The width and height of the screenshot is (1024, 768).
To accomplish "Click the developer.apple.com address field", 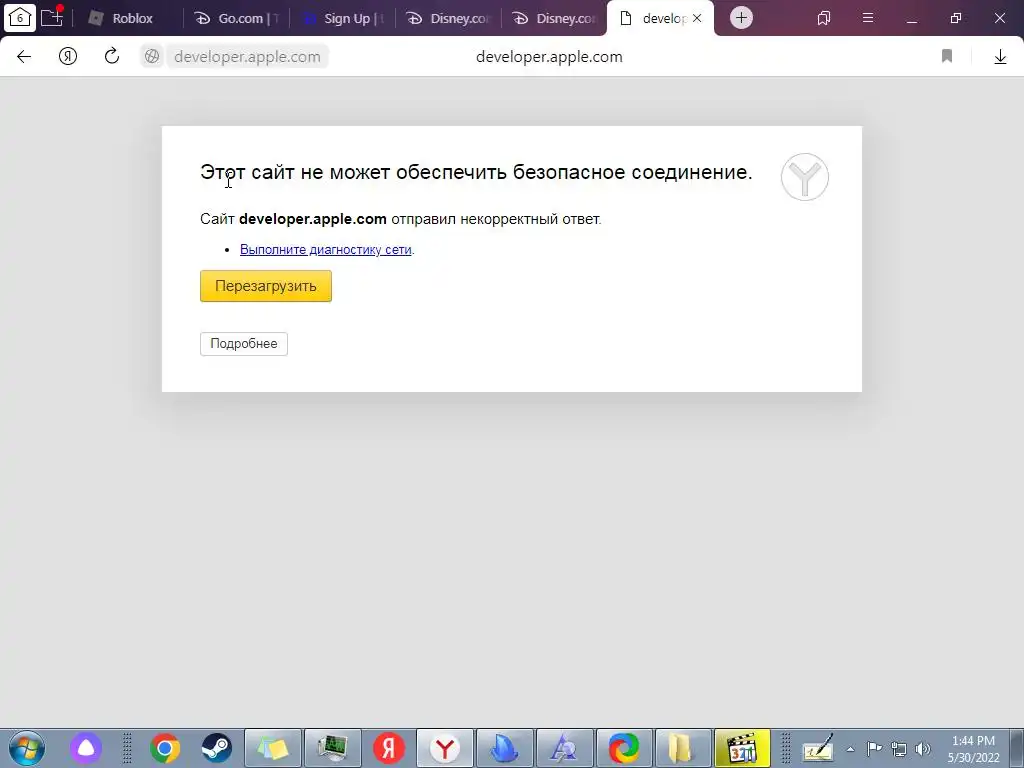I will [x=248, y=57].
